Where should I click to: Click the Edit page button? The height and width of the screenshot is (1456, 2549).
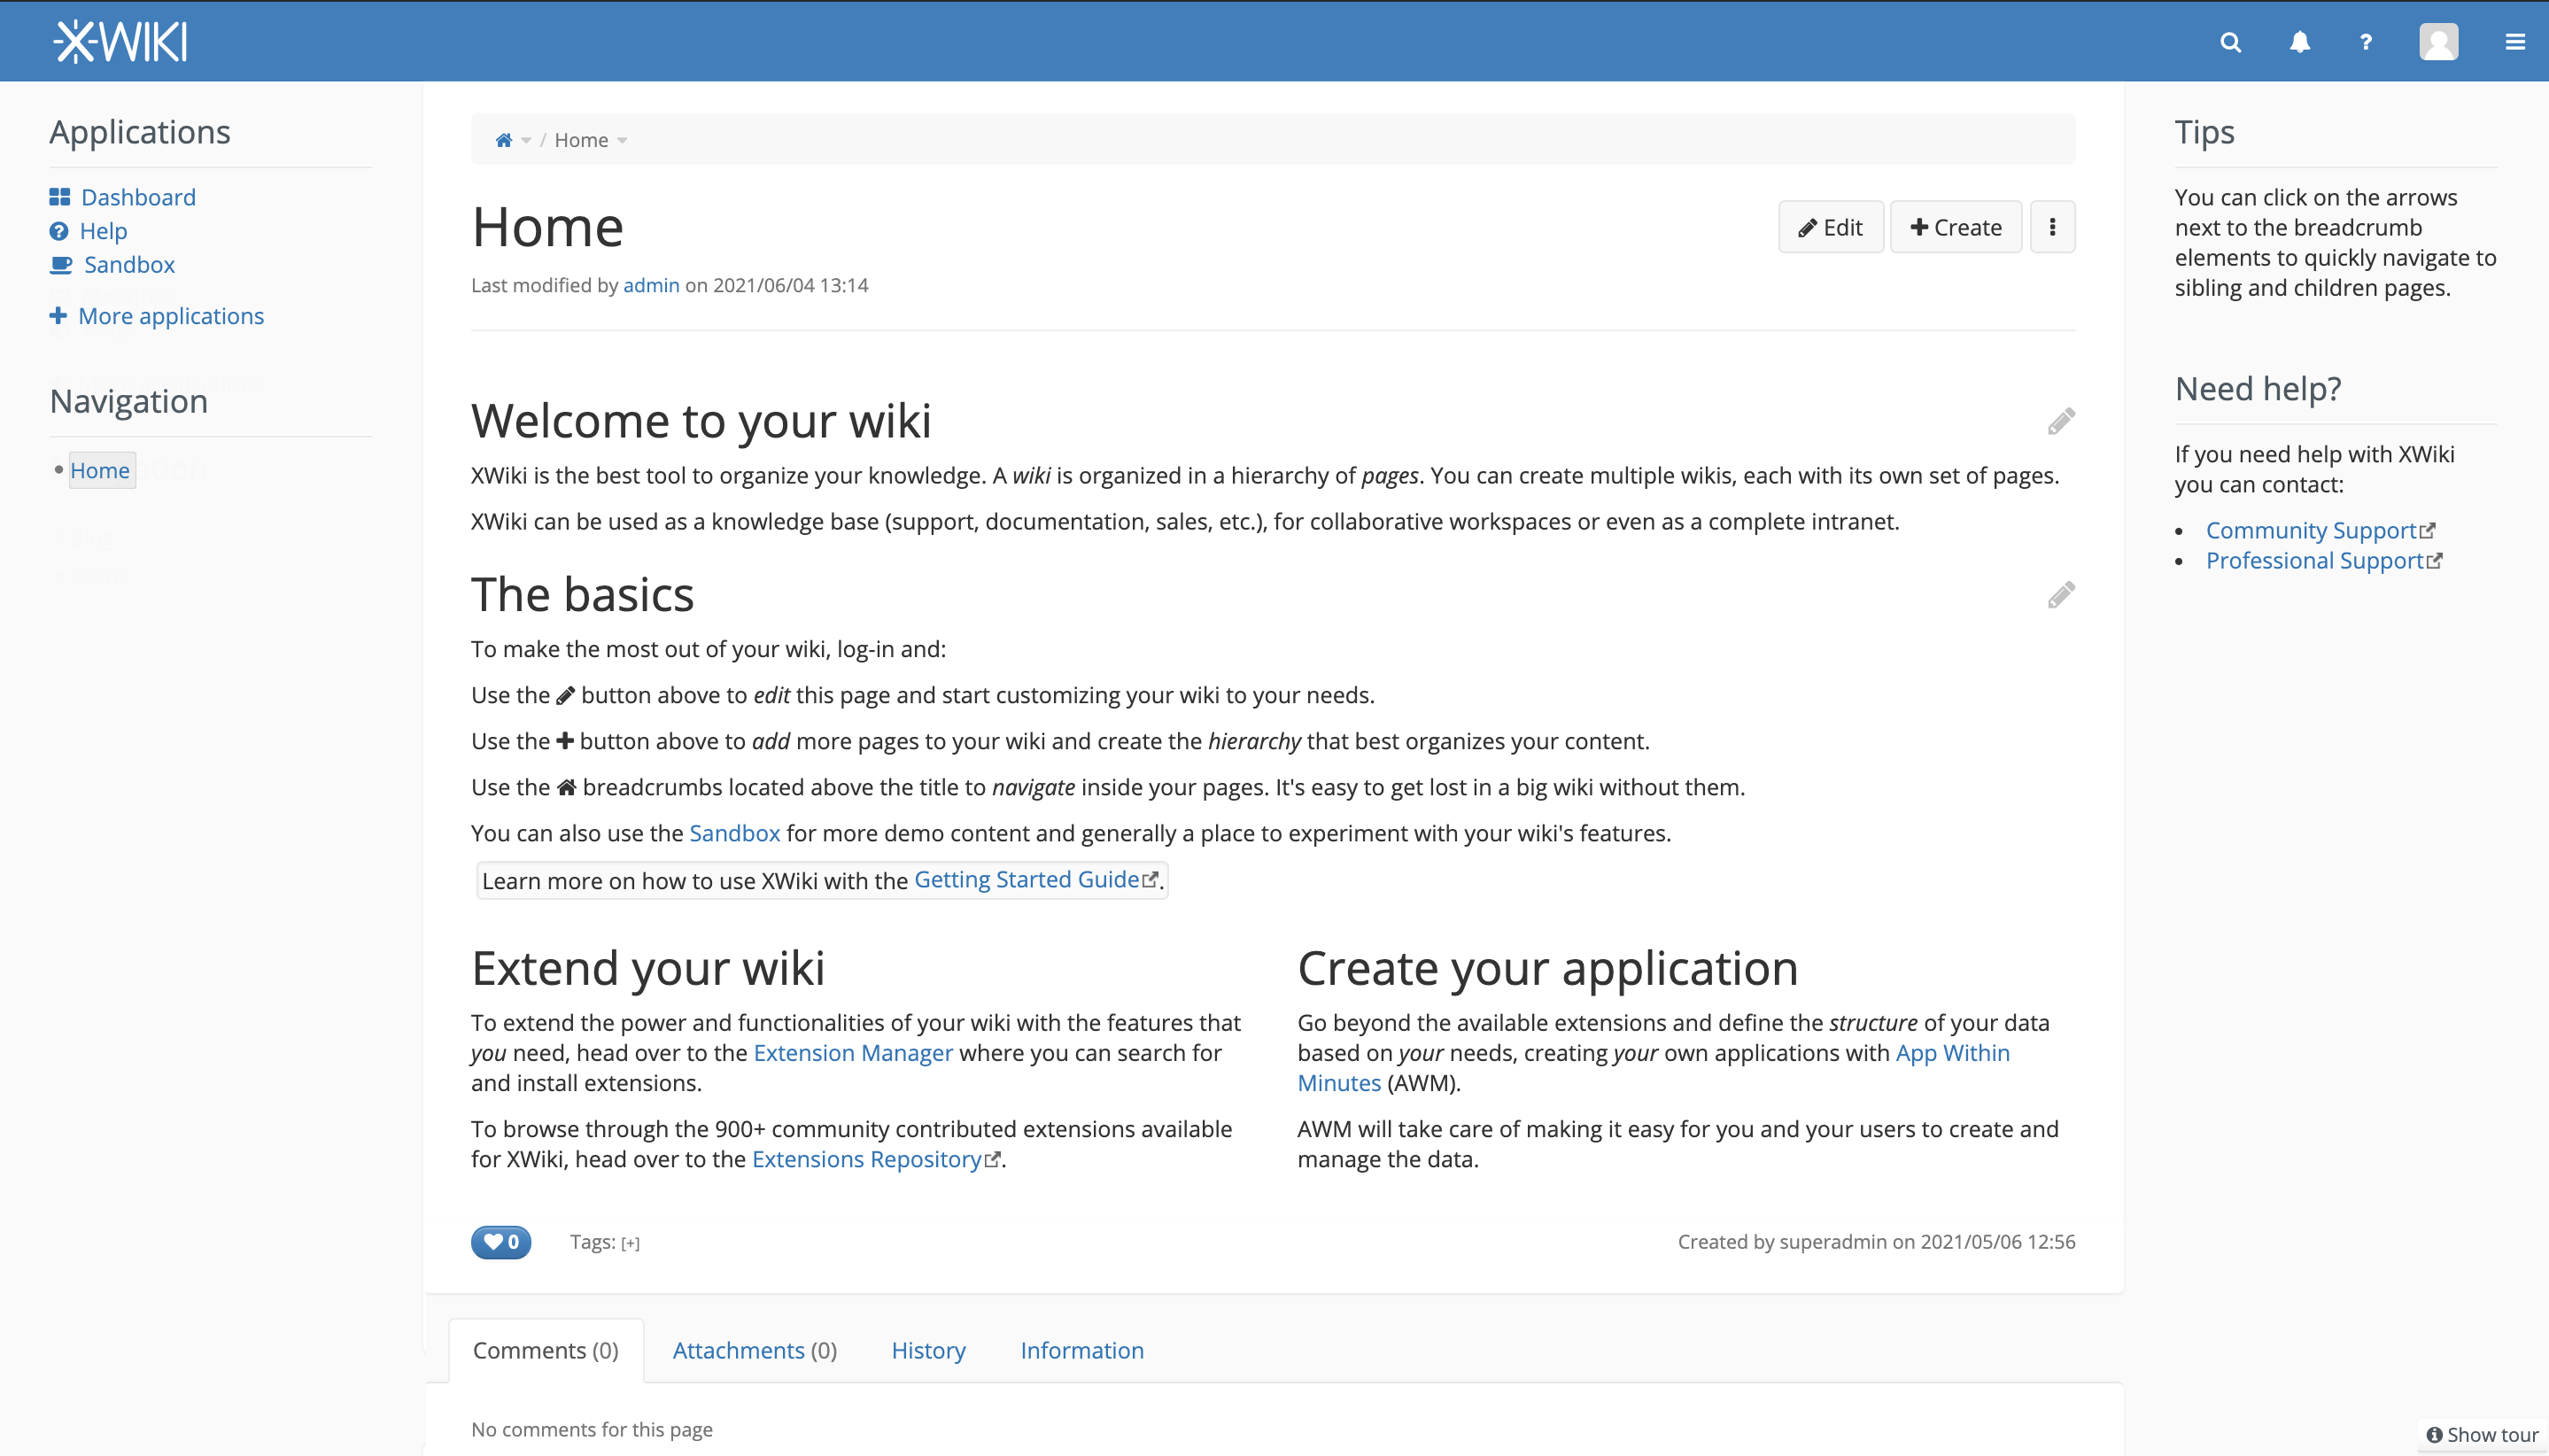pyautogui.click(x=1830, y=227)
